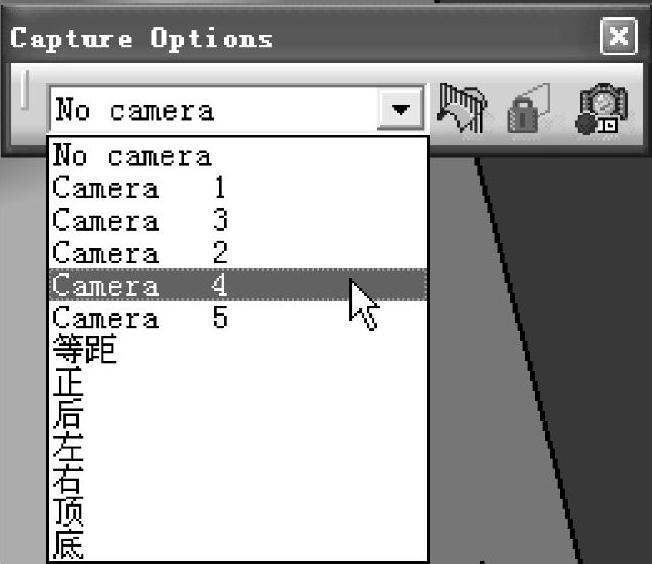Select the highlighted Camera 4 entry
The height and width of the screenshot is (564, 652).
(239, 285)
